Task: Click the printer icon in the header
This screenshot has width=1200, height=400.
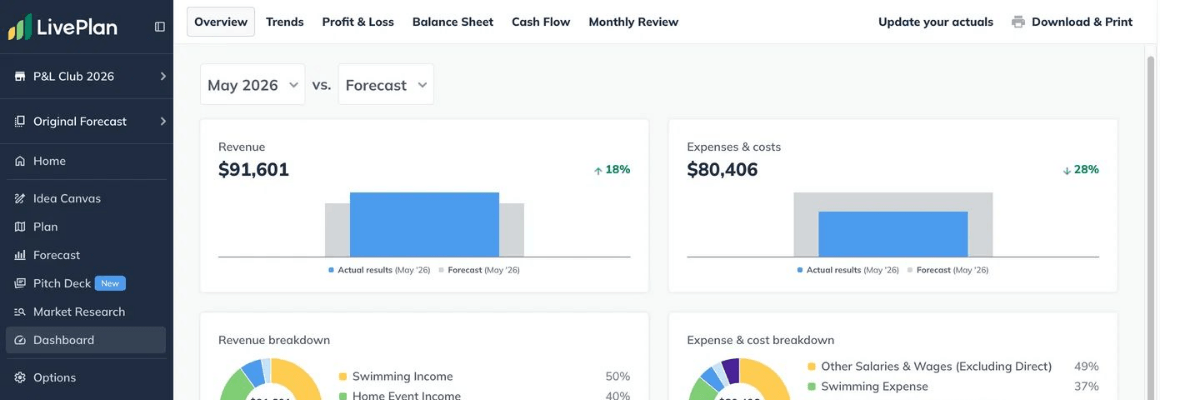Action: pos(1018,22)
